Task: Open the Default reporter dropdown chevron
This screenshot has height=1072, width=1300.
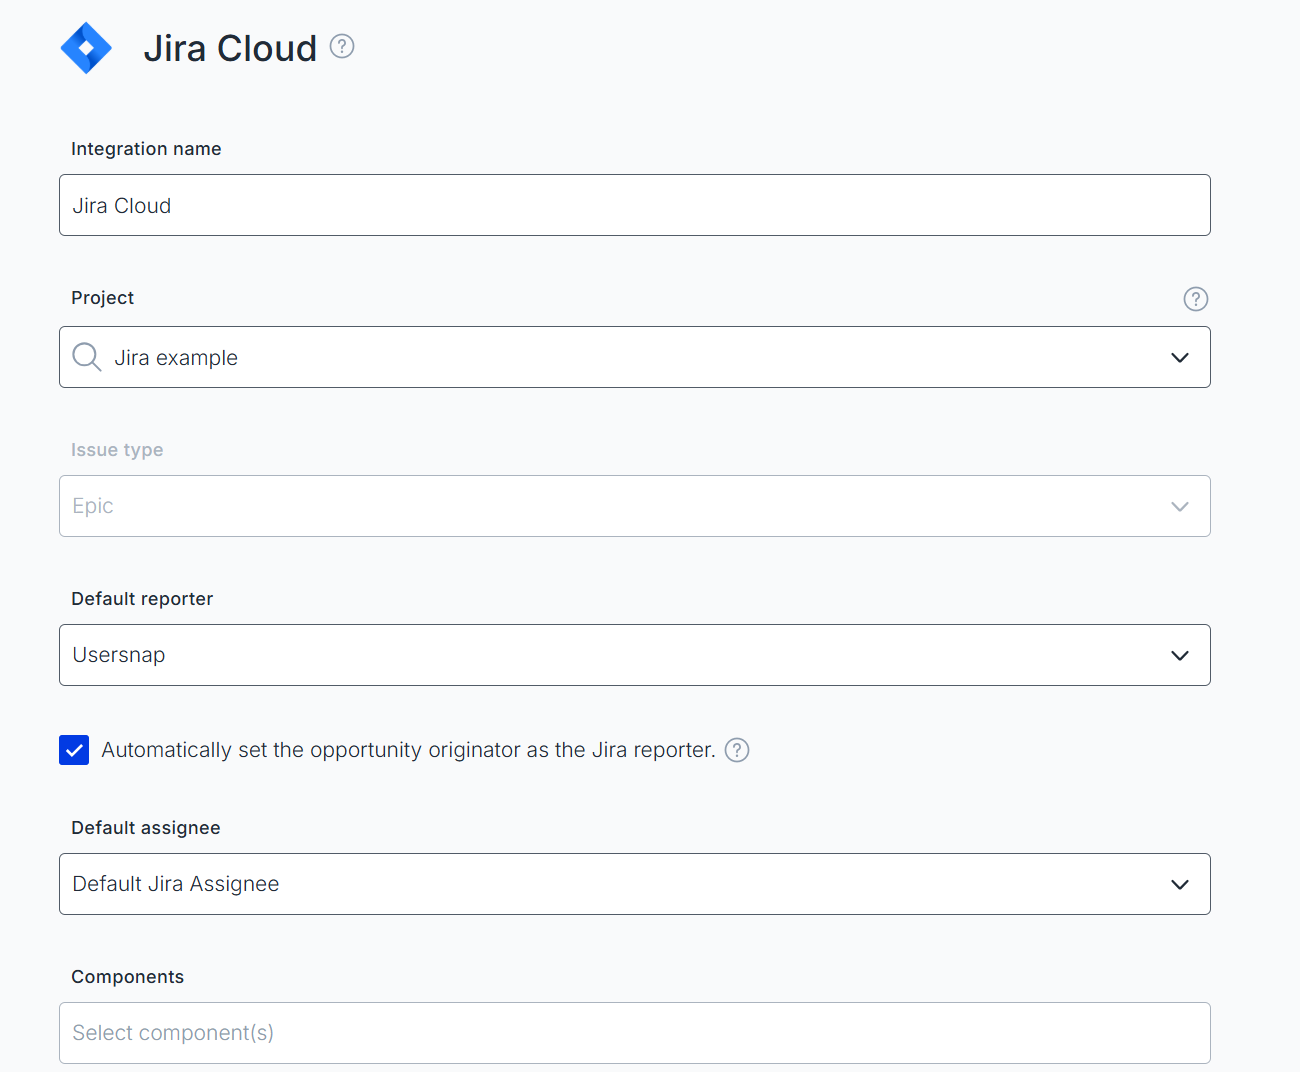Action: pyautogui.click(x=1180, y=655)
